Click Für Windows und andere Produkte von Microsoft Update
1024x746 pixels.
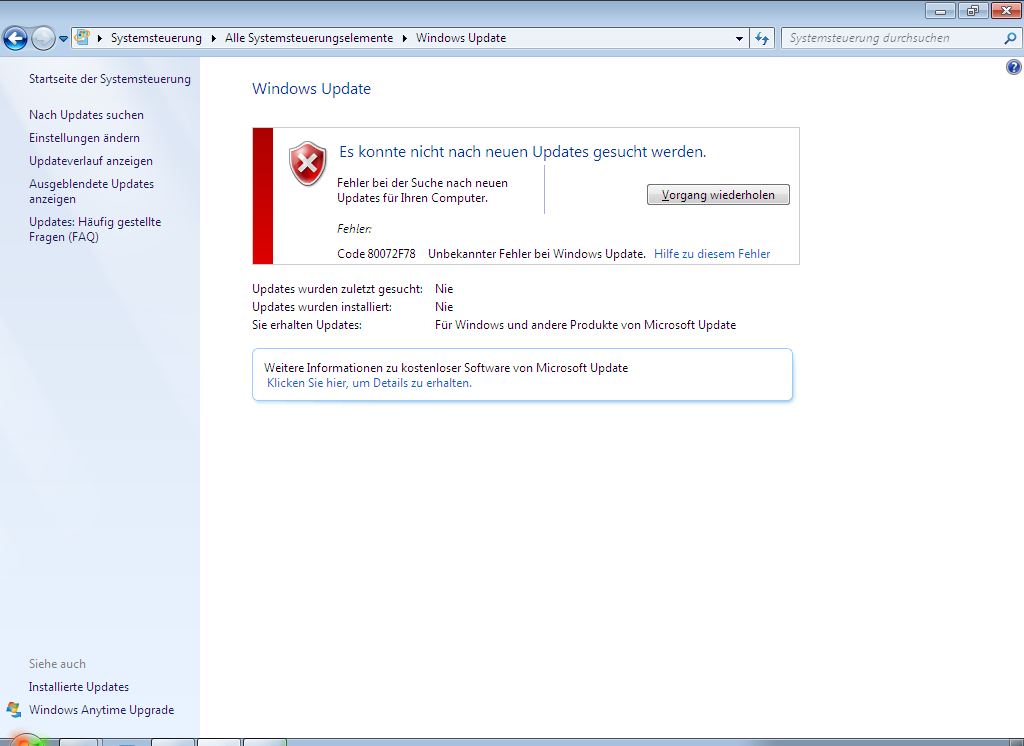point(585,325)
